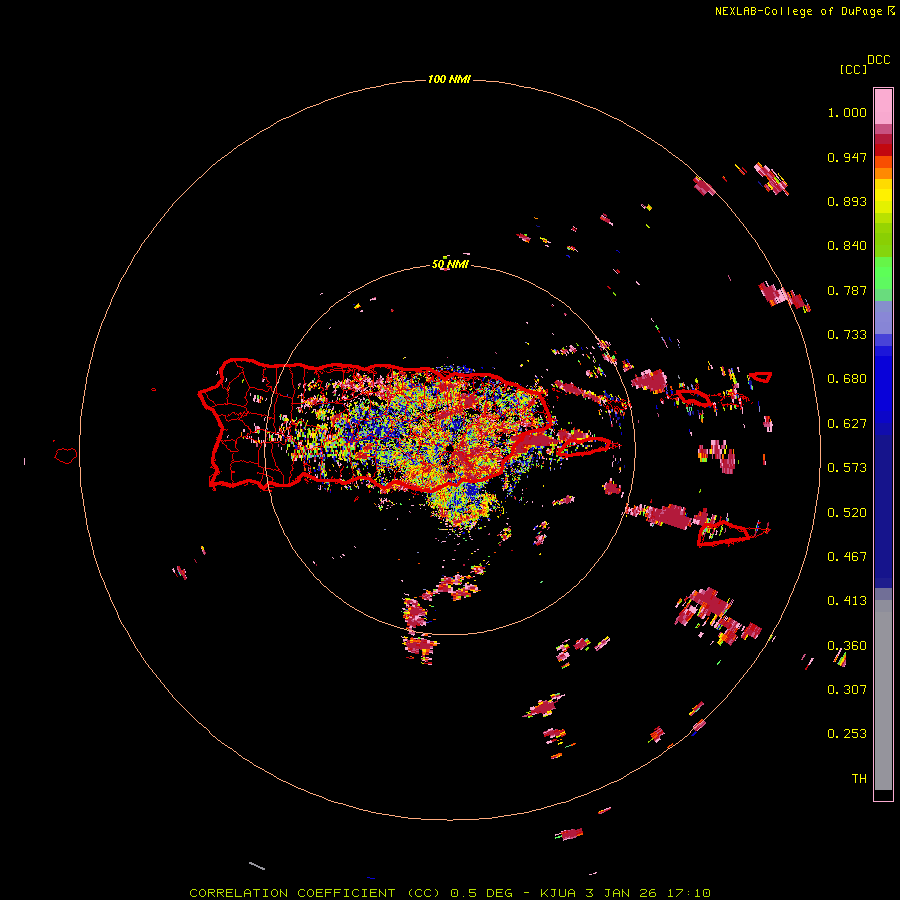Click the 0.947 legend value
Viewport: 900px width, 900px height.
tap(847, 157)
